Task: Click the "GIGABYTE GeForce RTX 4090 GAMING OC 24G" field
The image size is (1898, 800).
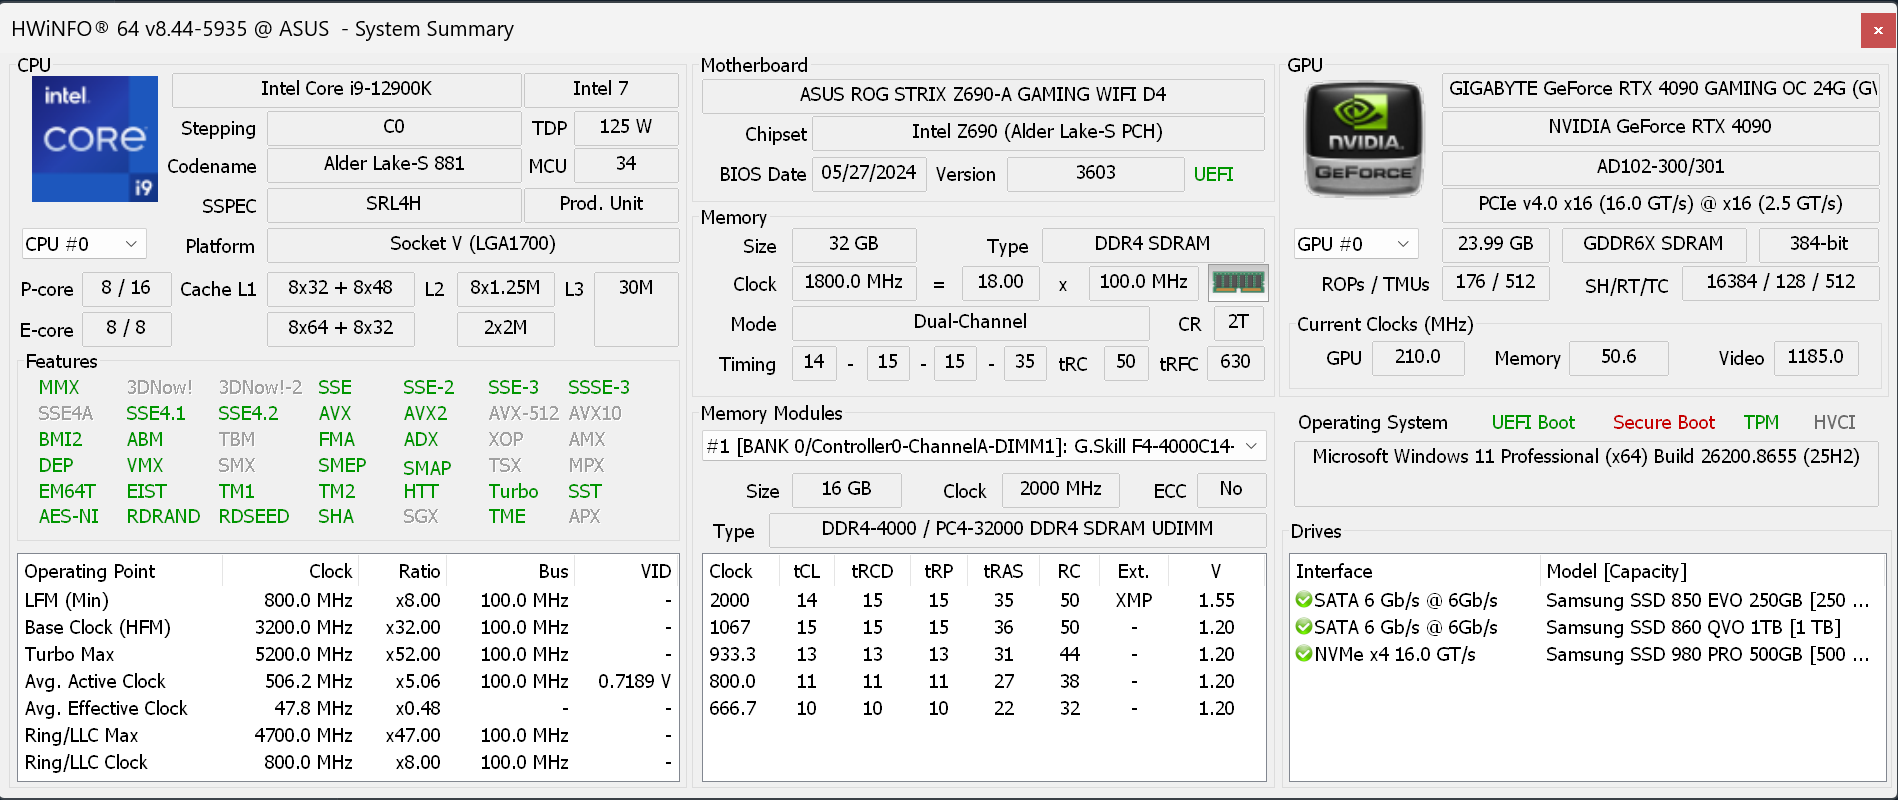Action: 1661,89
